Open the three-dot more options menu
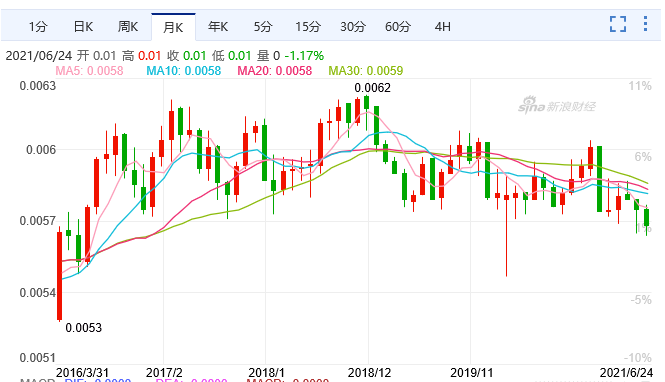665x382 pixels. [x=645, y=24]
